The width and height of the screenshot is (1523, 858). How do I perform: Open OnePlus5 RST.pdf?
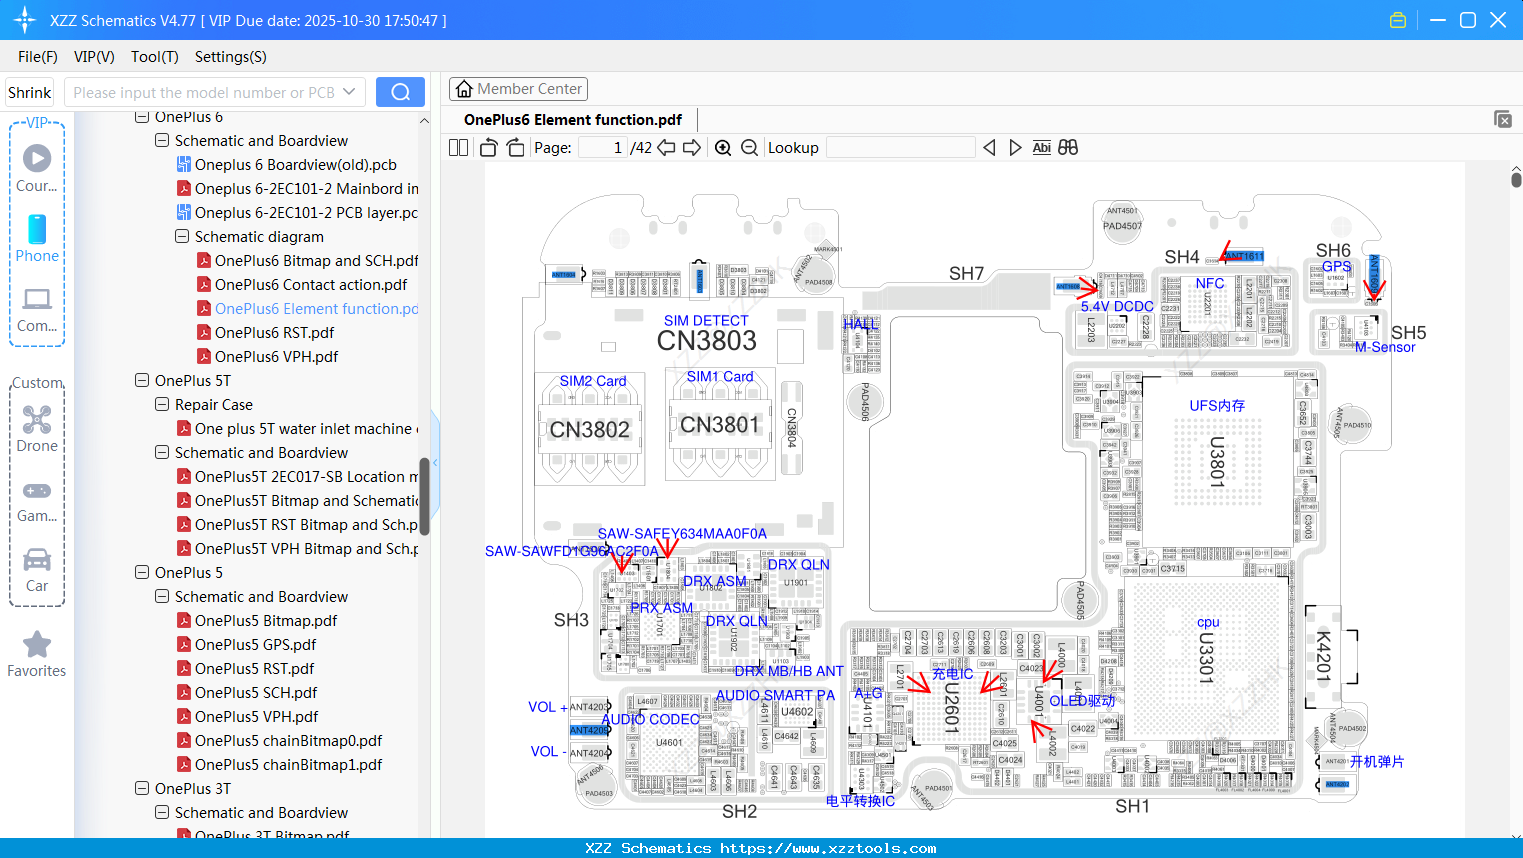[x=254, y=669]
